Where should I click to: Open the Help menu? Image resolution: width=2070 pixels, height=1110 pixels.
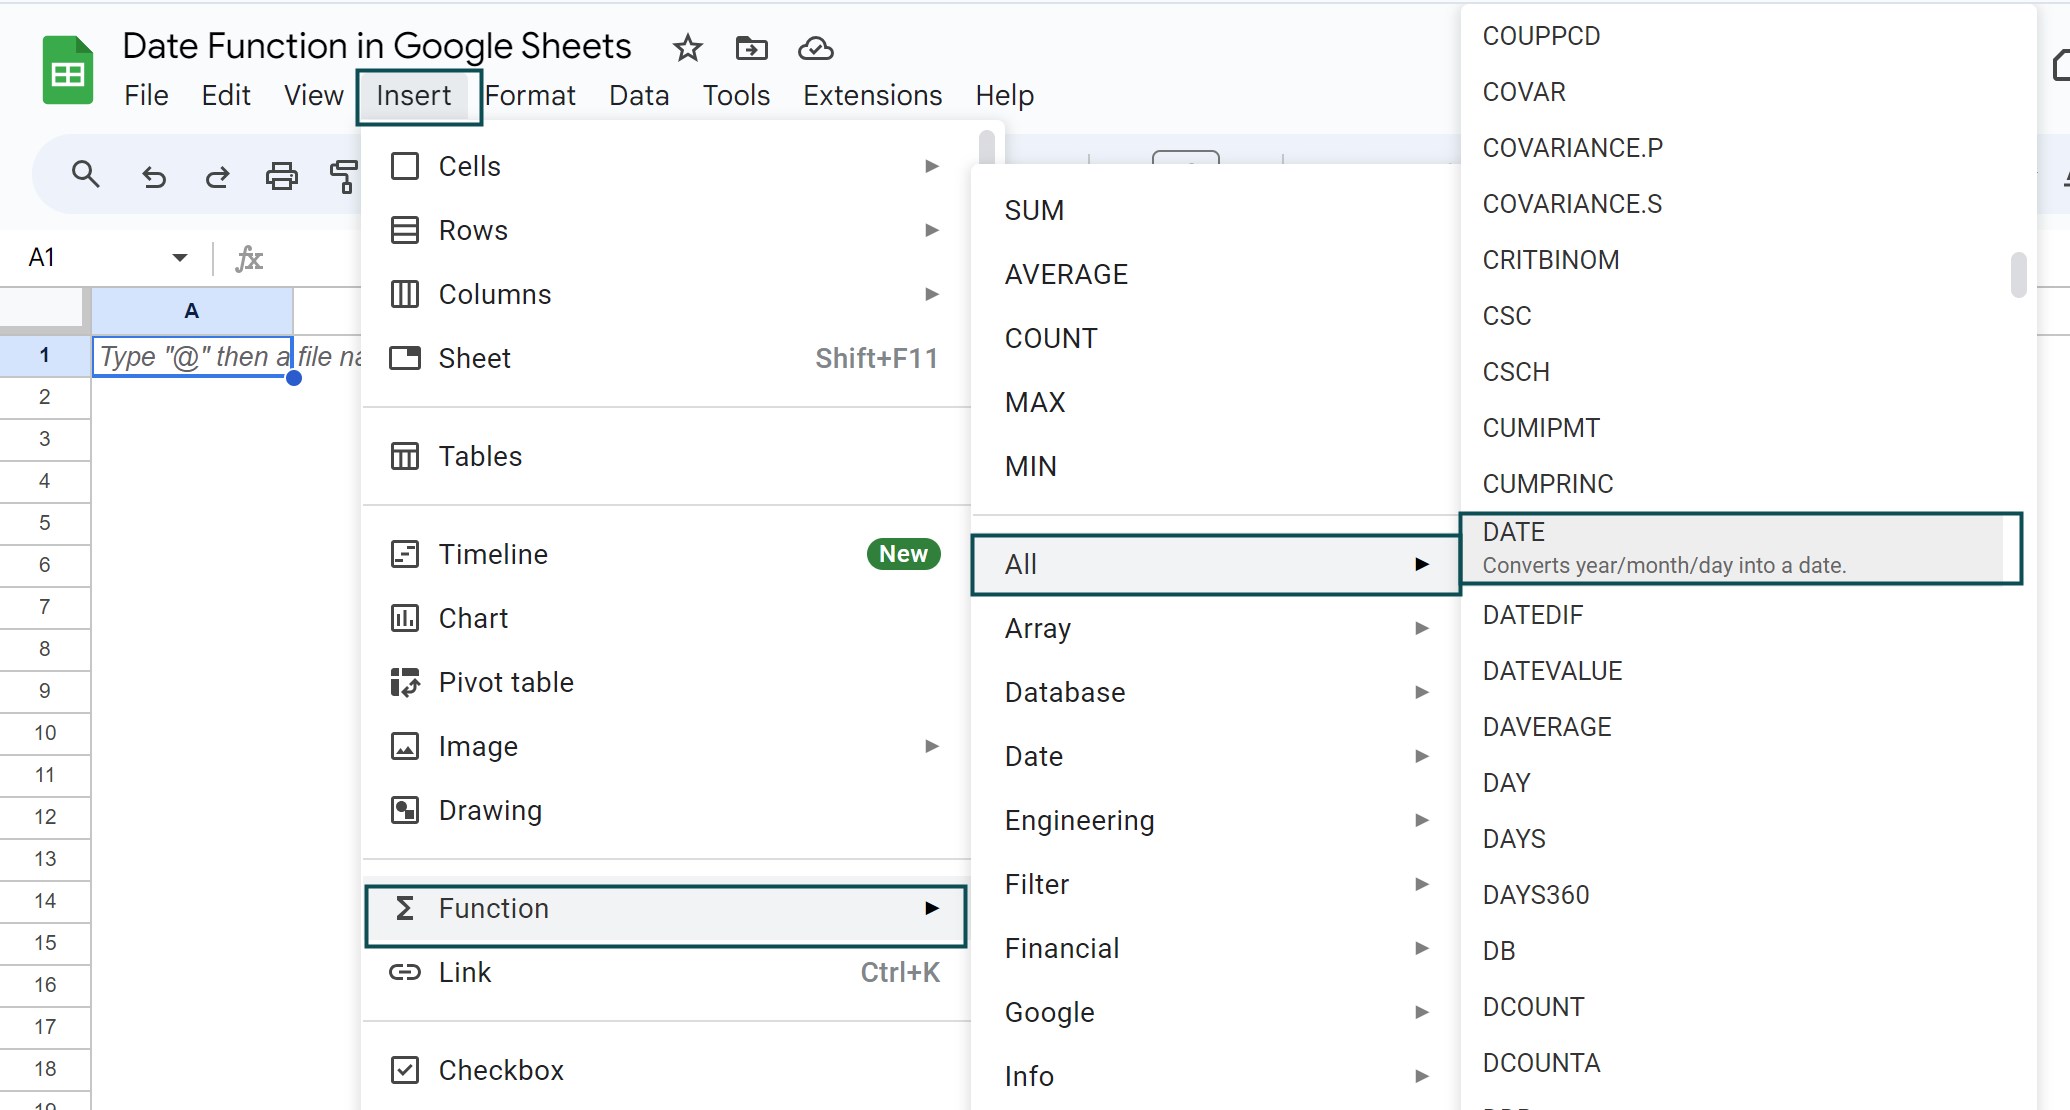(1004, 95)
